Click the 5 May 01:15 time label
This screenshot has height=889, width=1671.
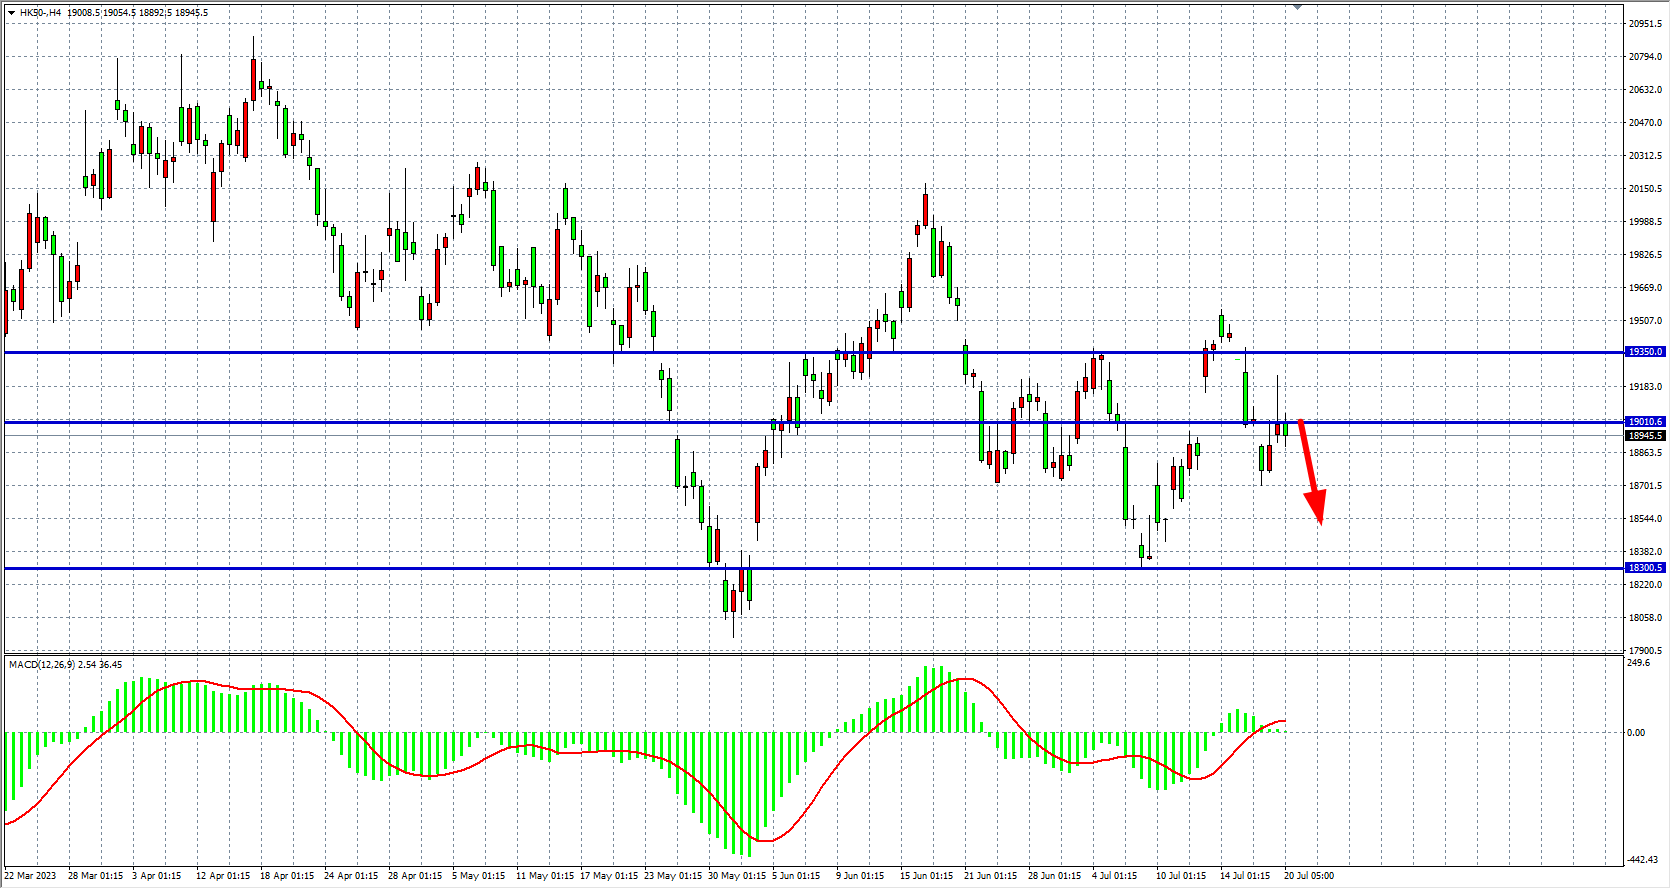pyautogui.click(x=478, y=876)
